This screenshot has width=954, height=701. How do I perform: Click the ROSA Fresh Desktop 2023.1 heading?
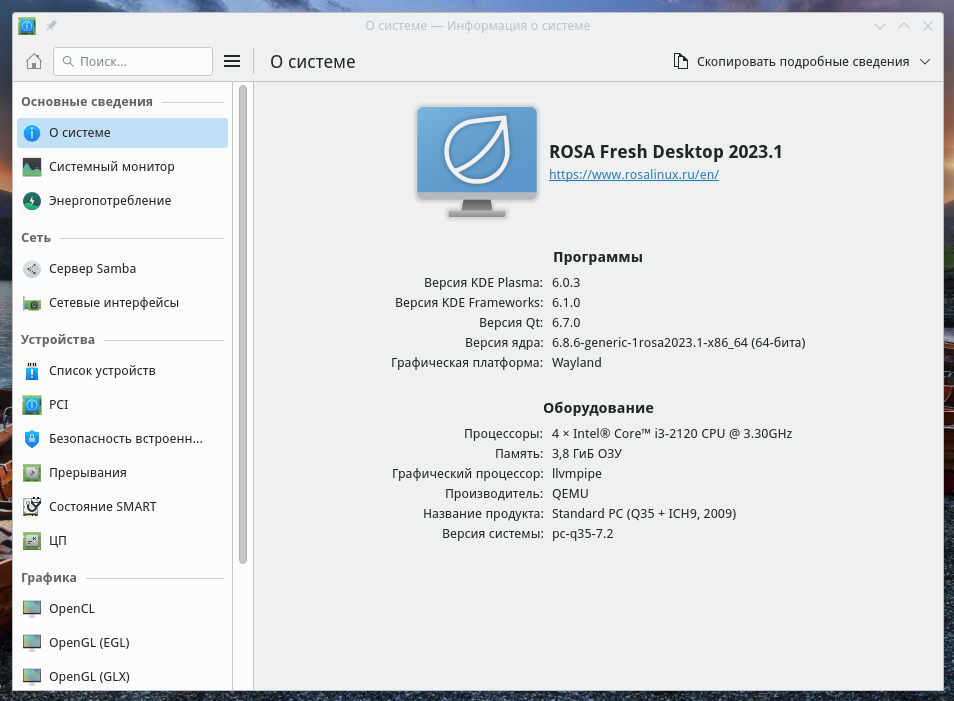coord(666,152)
